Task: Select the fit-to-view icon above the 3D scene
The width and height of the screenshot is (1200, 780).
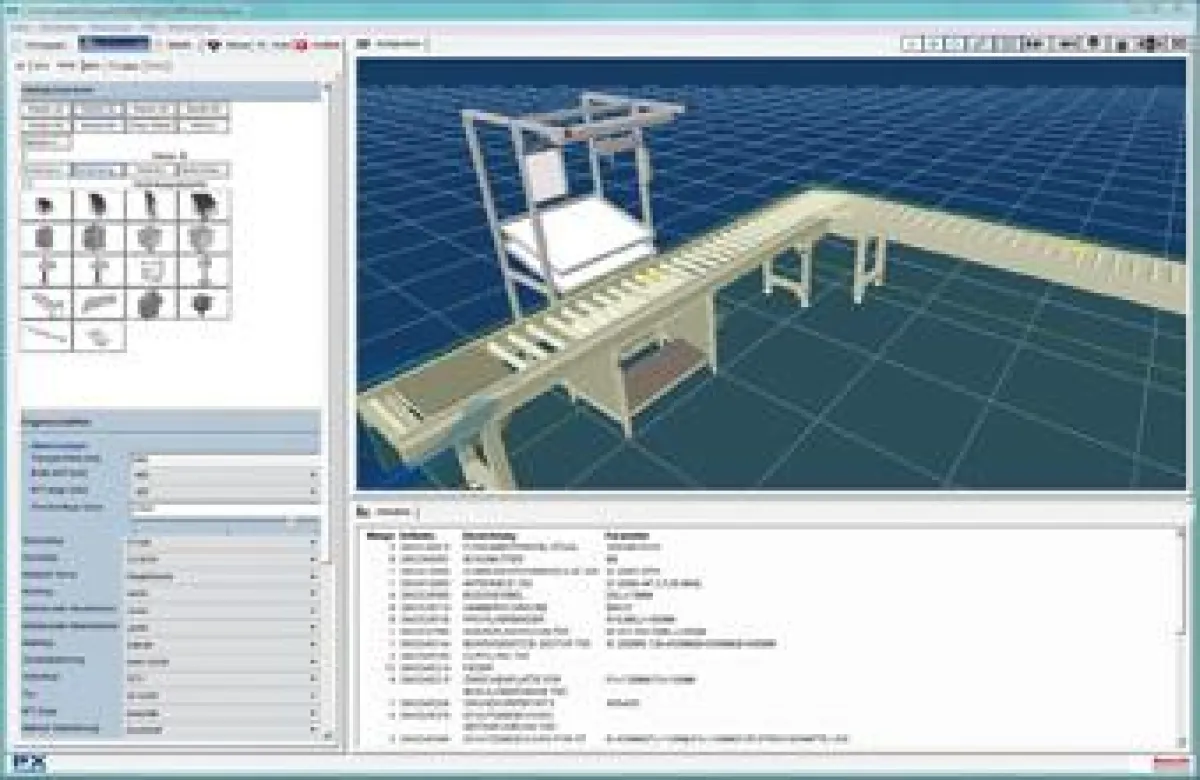Action: [x=961, y=45]
